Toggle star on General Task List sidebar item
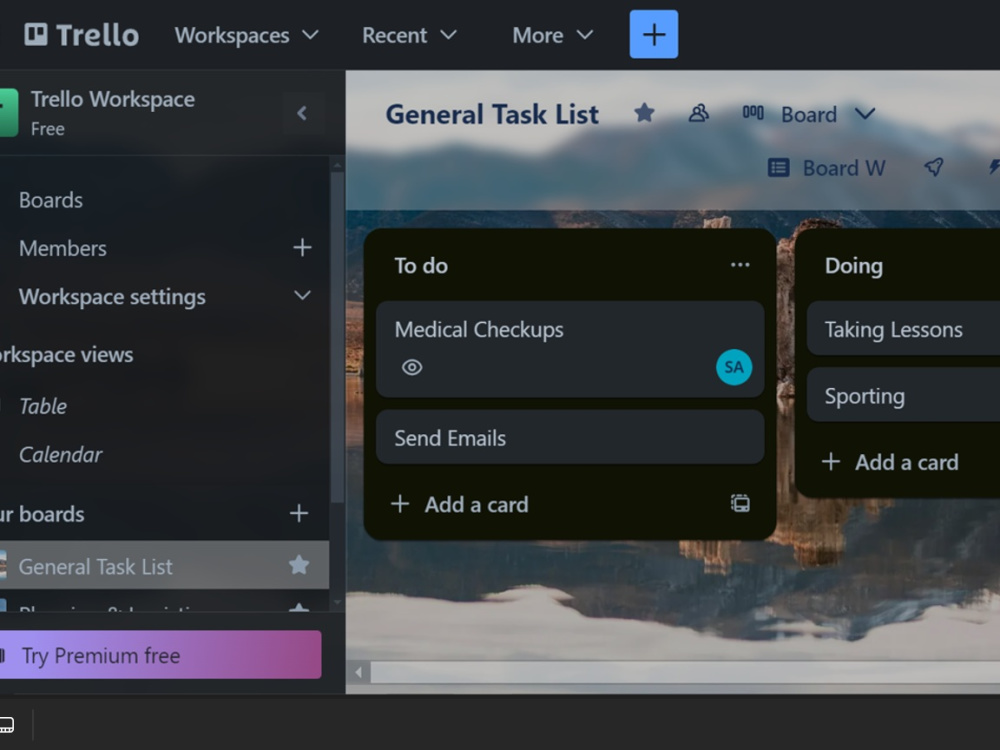 pos(299,565)
